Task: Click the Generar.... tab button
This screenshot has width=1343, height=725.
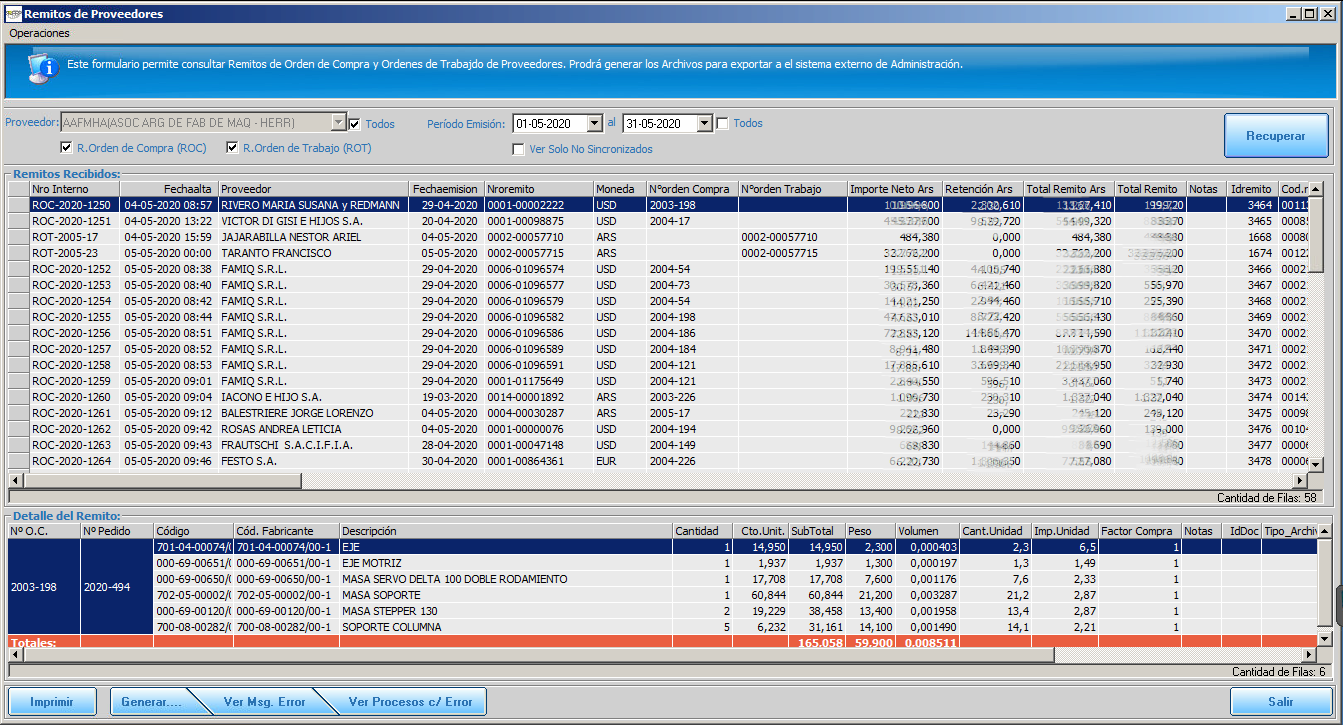Action: pos(152,702)
